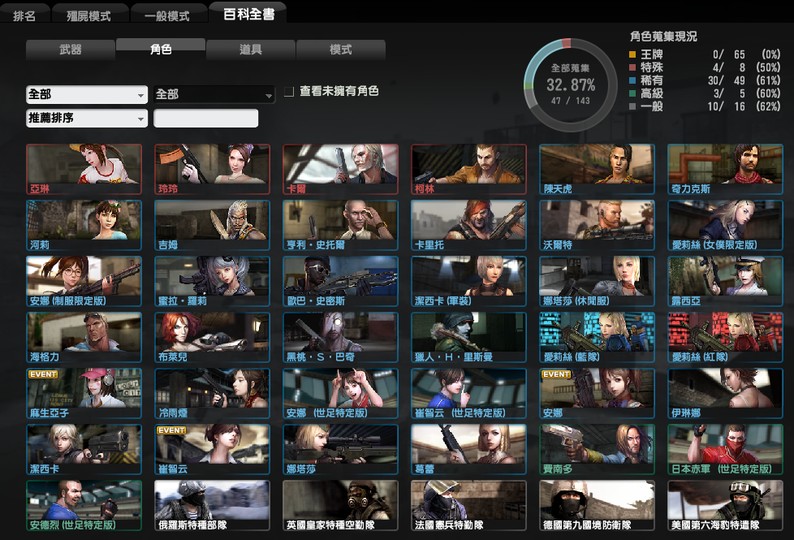Open the 陳天虎 character card
The height and width of the screenshot is (540, 794).
pyautogui.click(x=597, y=169)
